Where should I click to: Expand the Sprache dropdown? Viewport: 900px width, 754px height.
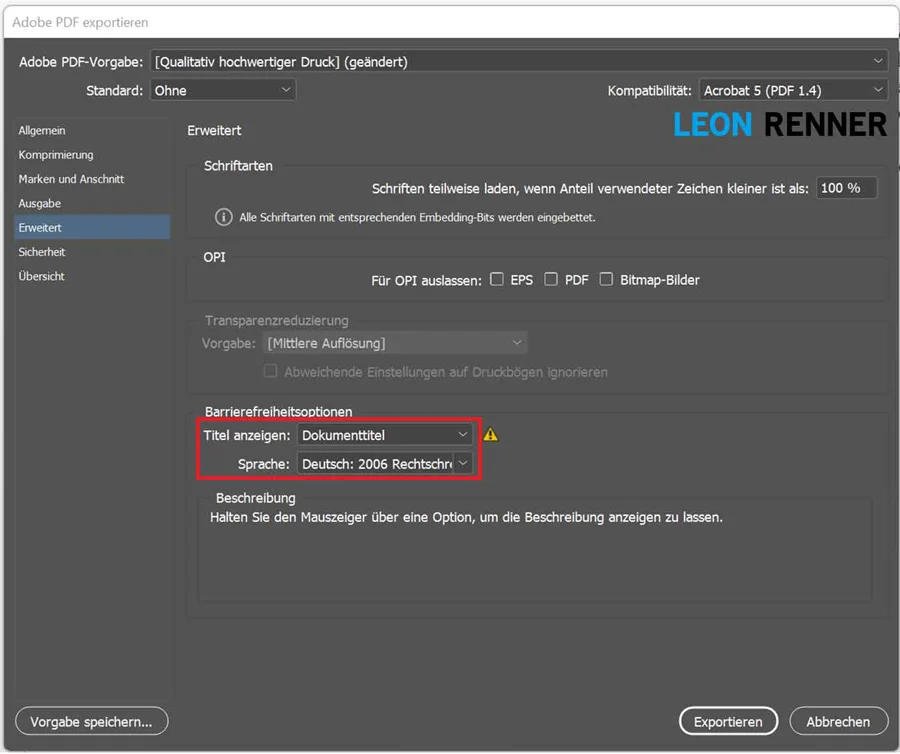click(385, 464)
